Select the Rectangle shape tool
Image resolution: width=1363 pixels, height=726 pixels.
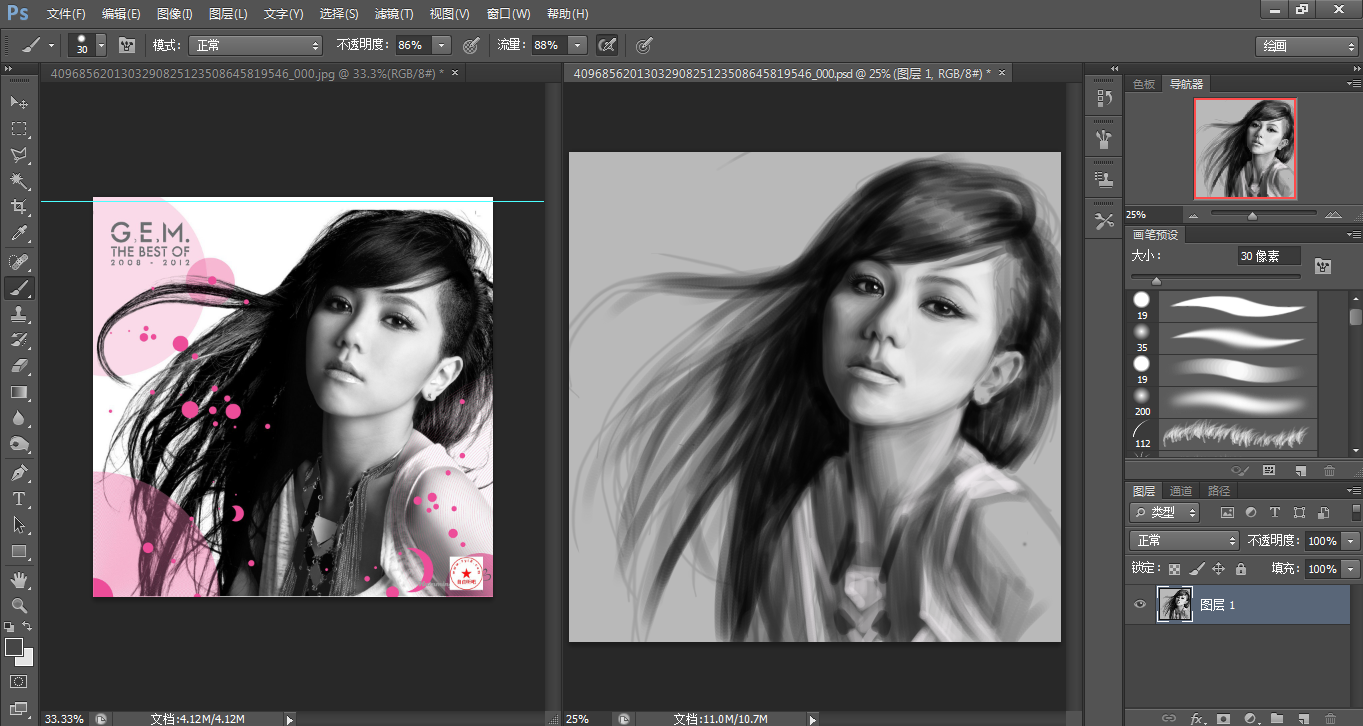point(19,551)
